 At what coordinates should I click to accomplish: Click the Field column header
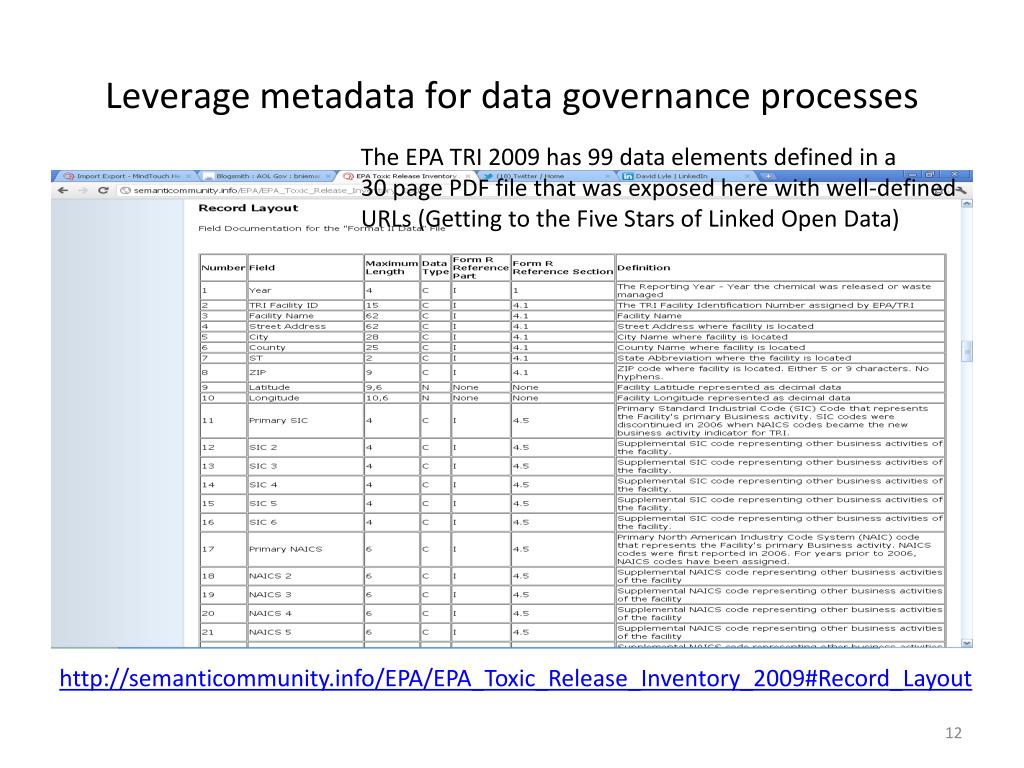click(x=305, y=268)
